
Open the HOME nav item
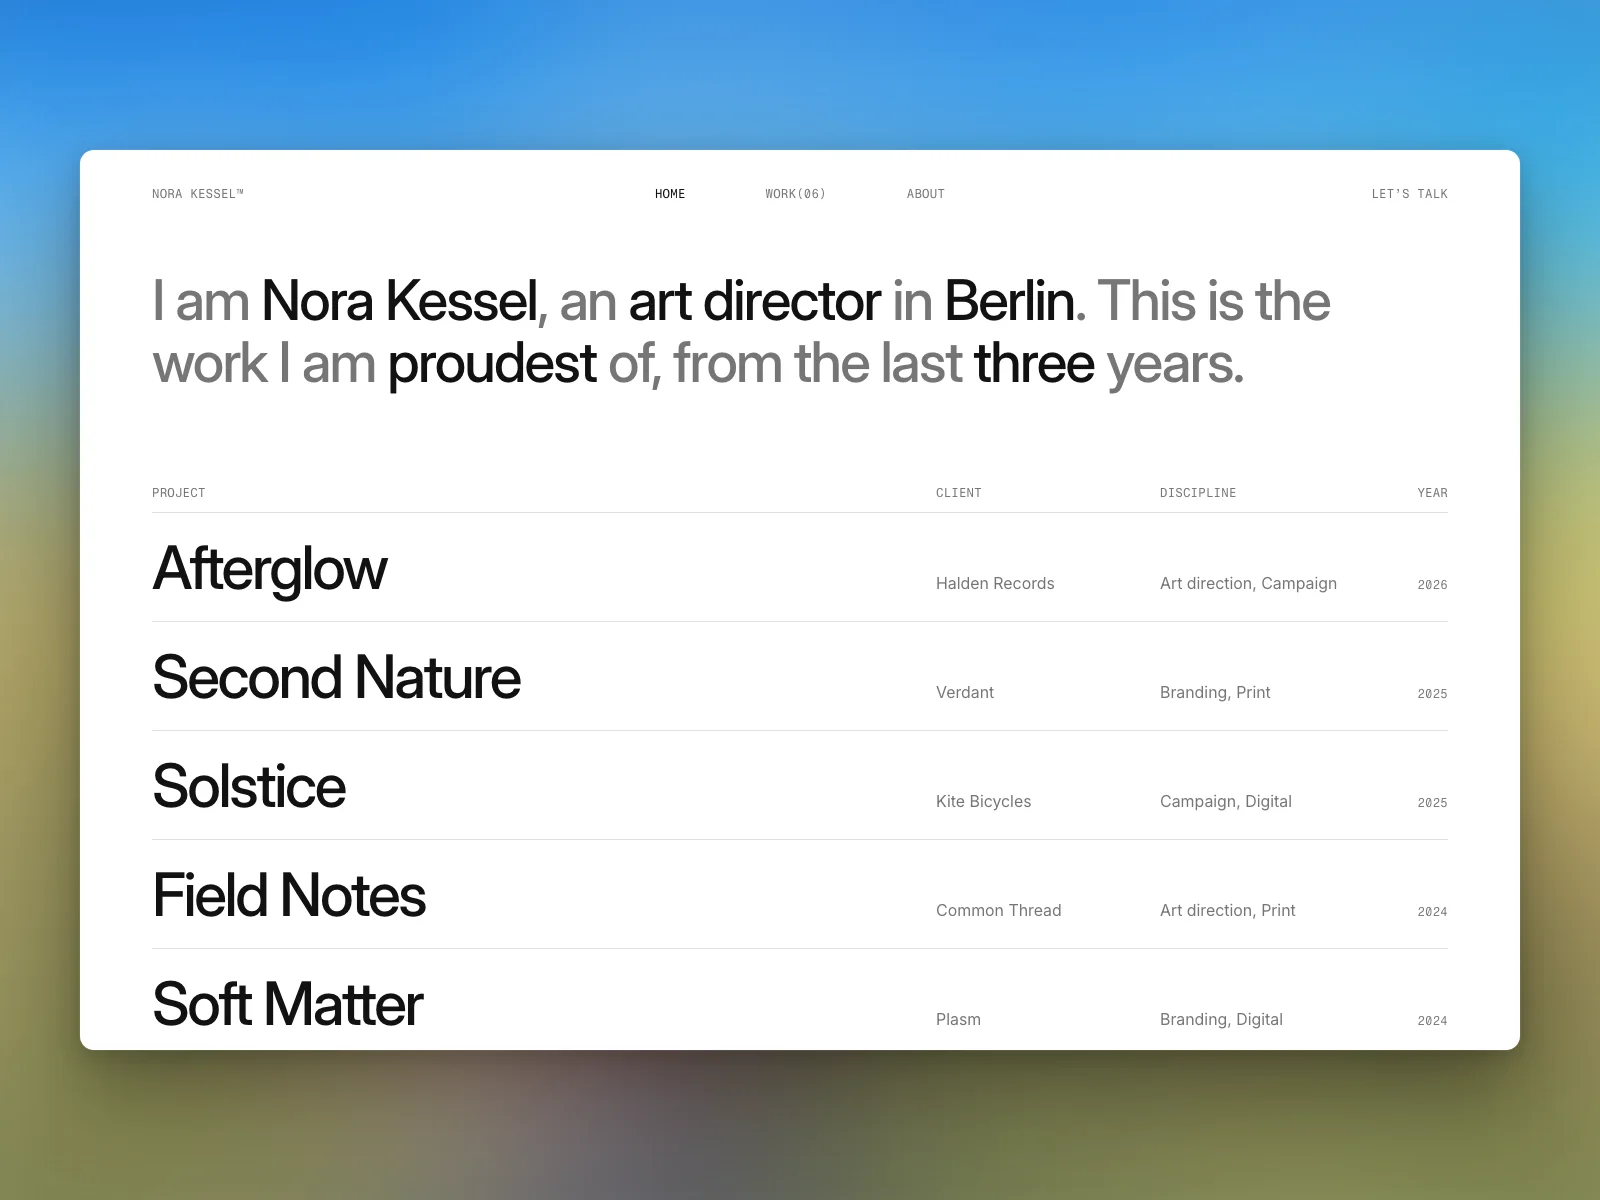click(x=670, y=194)
